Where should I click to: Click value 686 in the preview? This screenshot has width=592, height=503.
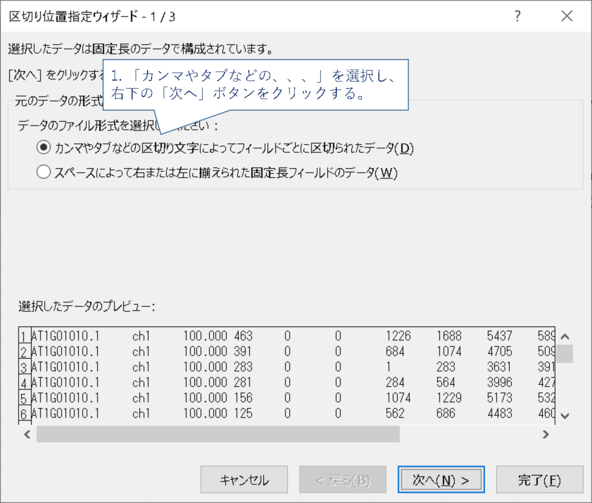coord(446,414)
